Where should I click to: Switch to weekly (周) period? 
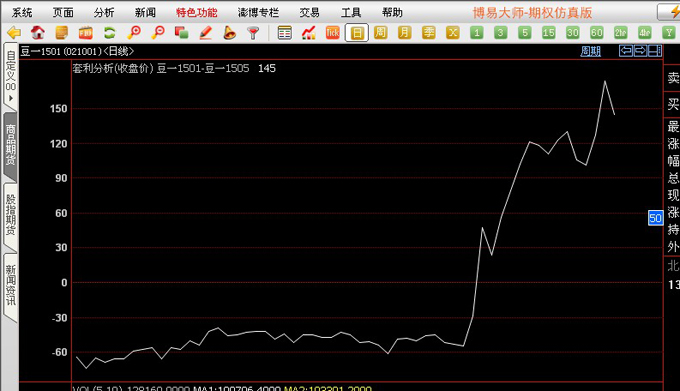pos(380,33)
